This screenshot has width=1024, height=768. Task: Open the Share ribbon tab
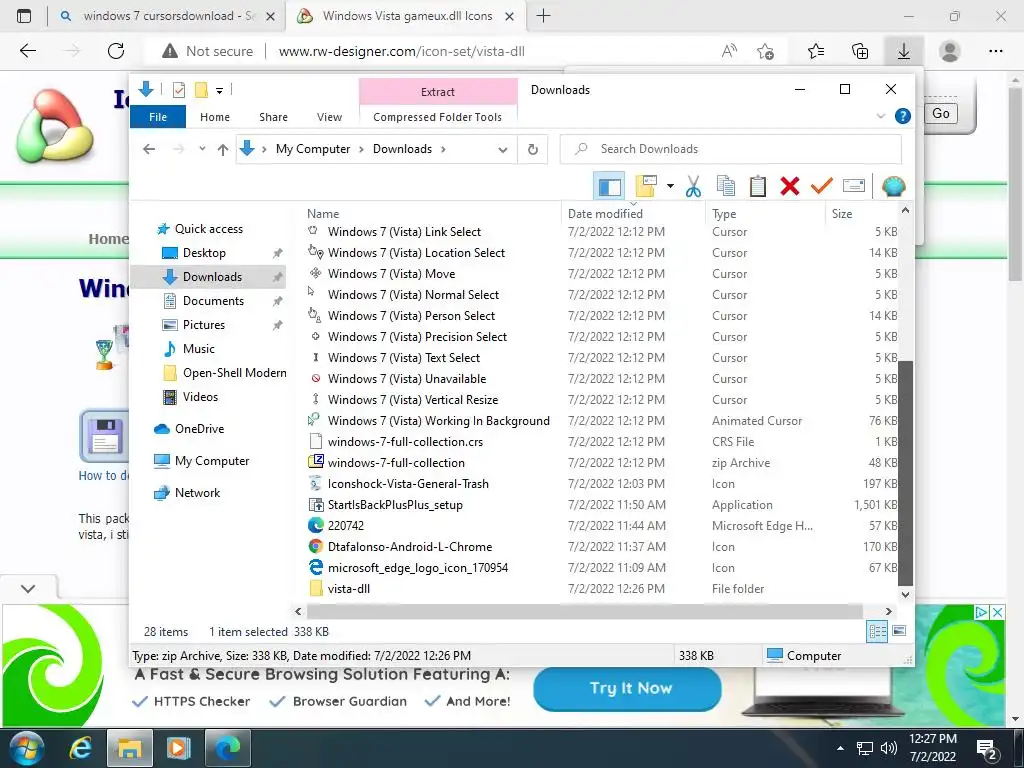(x=273, y=117)
